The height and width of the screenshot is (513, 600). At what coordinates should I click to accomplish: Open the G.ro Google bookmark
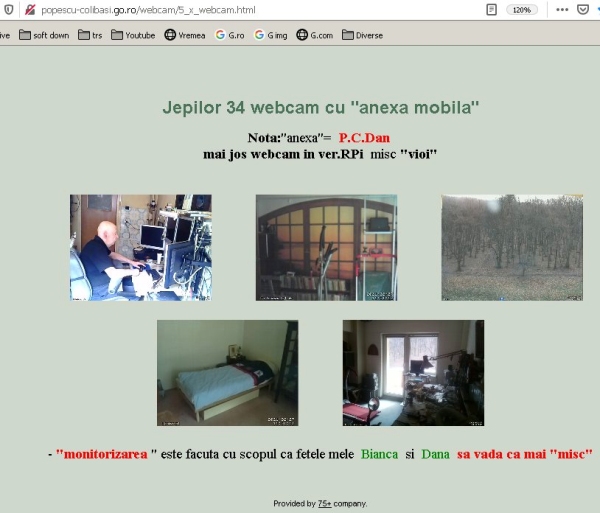(x=229, y=35)
